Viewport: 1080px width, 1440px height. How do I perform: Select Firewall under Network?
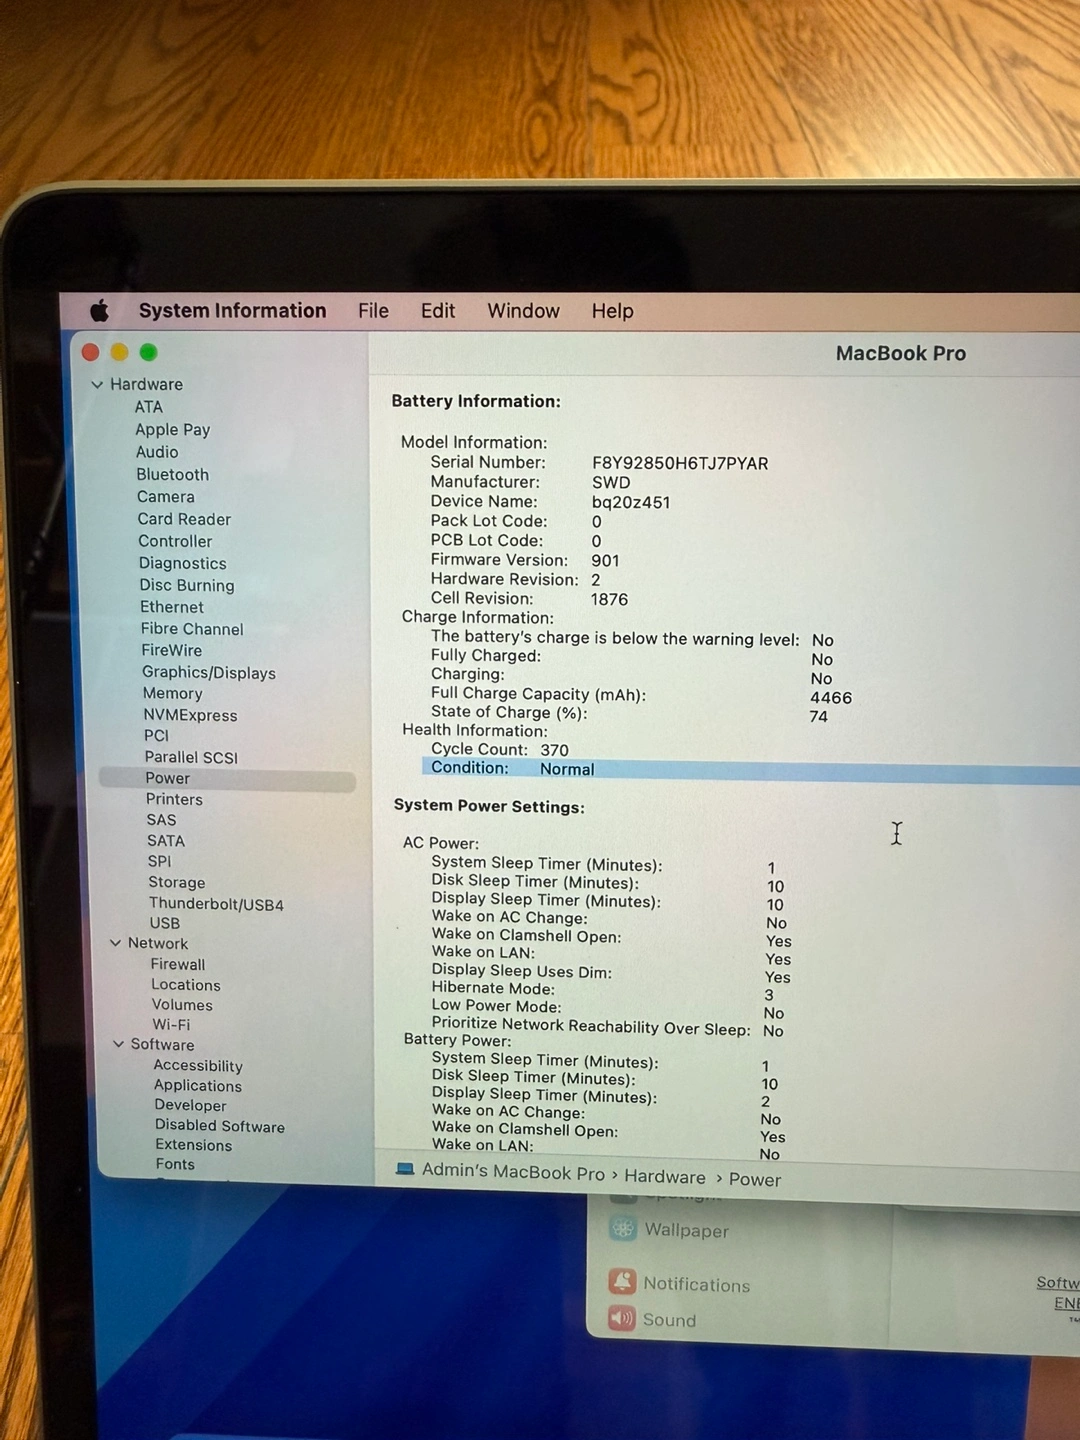(x=178, y=964)
